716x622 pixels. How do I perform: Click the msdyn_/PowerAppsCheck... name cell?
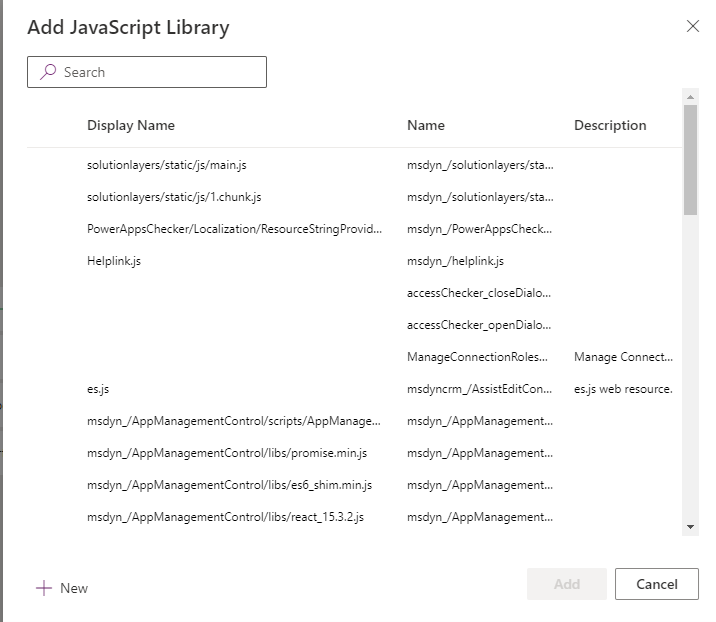coord(479,229)
